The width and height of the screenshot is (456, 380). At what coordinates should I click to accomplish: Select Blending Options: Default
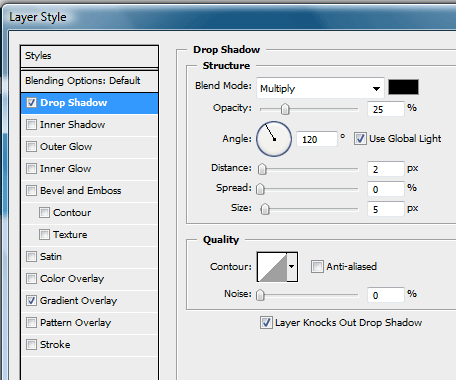tap(89, 81)
